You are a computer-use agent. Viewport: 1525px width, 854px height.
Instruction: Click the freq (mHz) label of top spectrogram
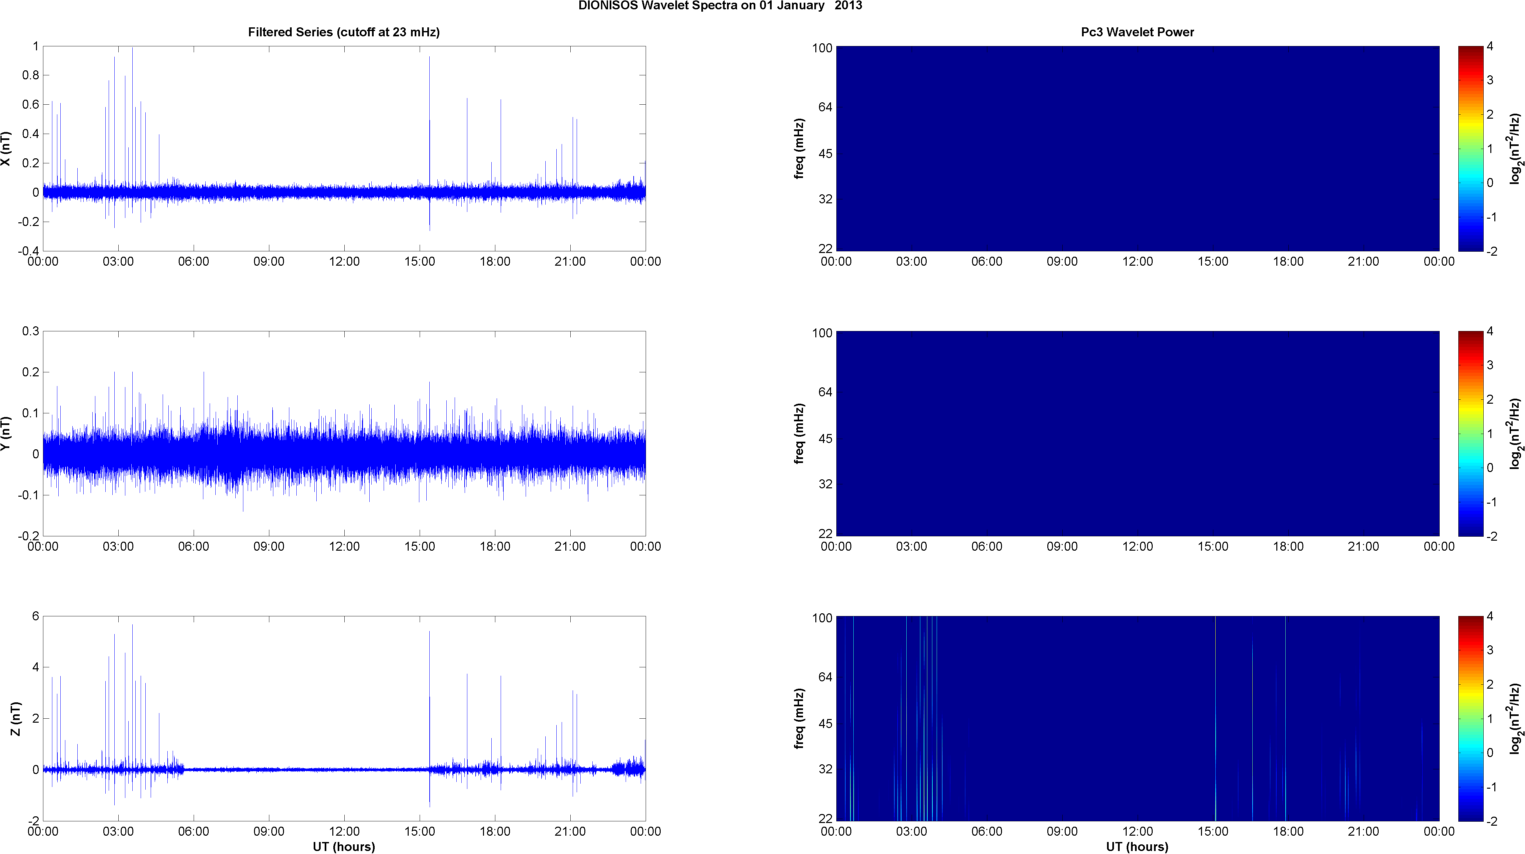[x=799, y=149]
